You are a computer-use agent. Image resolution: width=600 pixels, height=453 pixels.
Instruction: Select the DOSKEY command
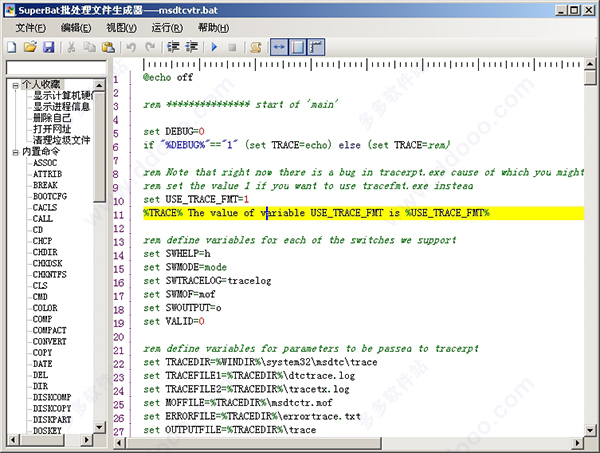click(47, 430)
